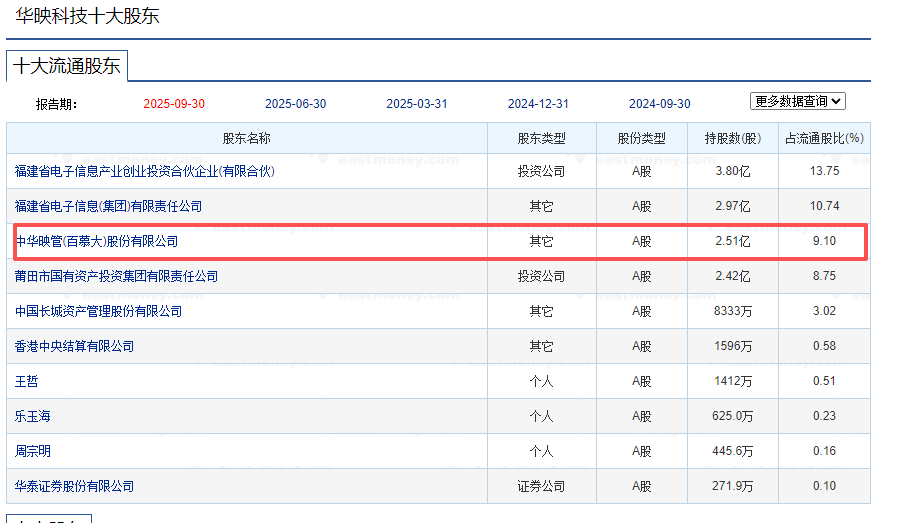
Task: Select the 13.75 percentage cell
Action: [824, 171]
